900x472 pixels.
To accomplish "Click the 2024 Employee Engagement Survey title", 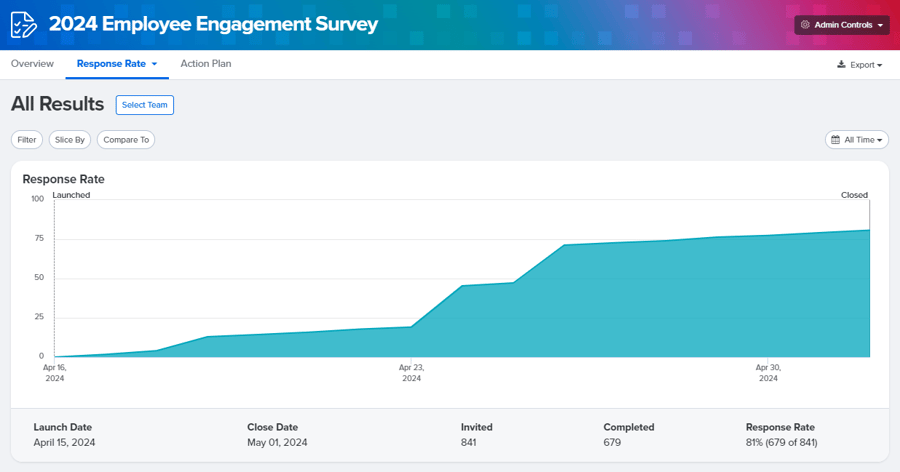I will point(214,24).
